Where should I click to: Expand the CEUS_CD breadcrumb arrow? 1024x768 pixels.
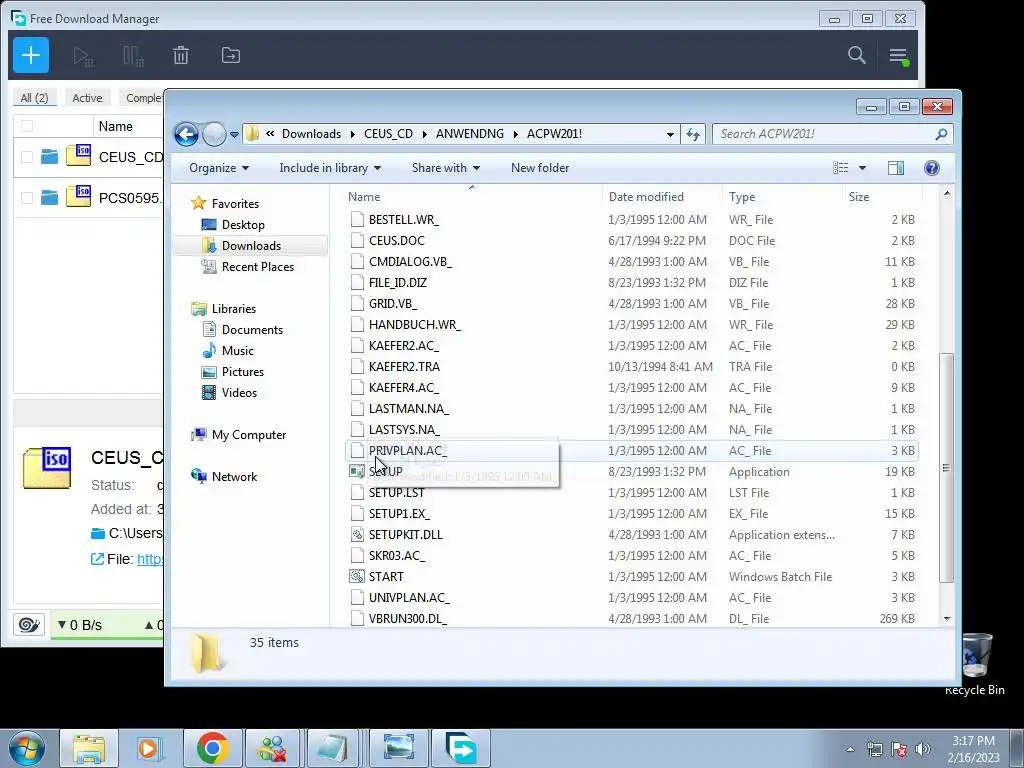point(424,135)
